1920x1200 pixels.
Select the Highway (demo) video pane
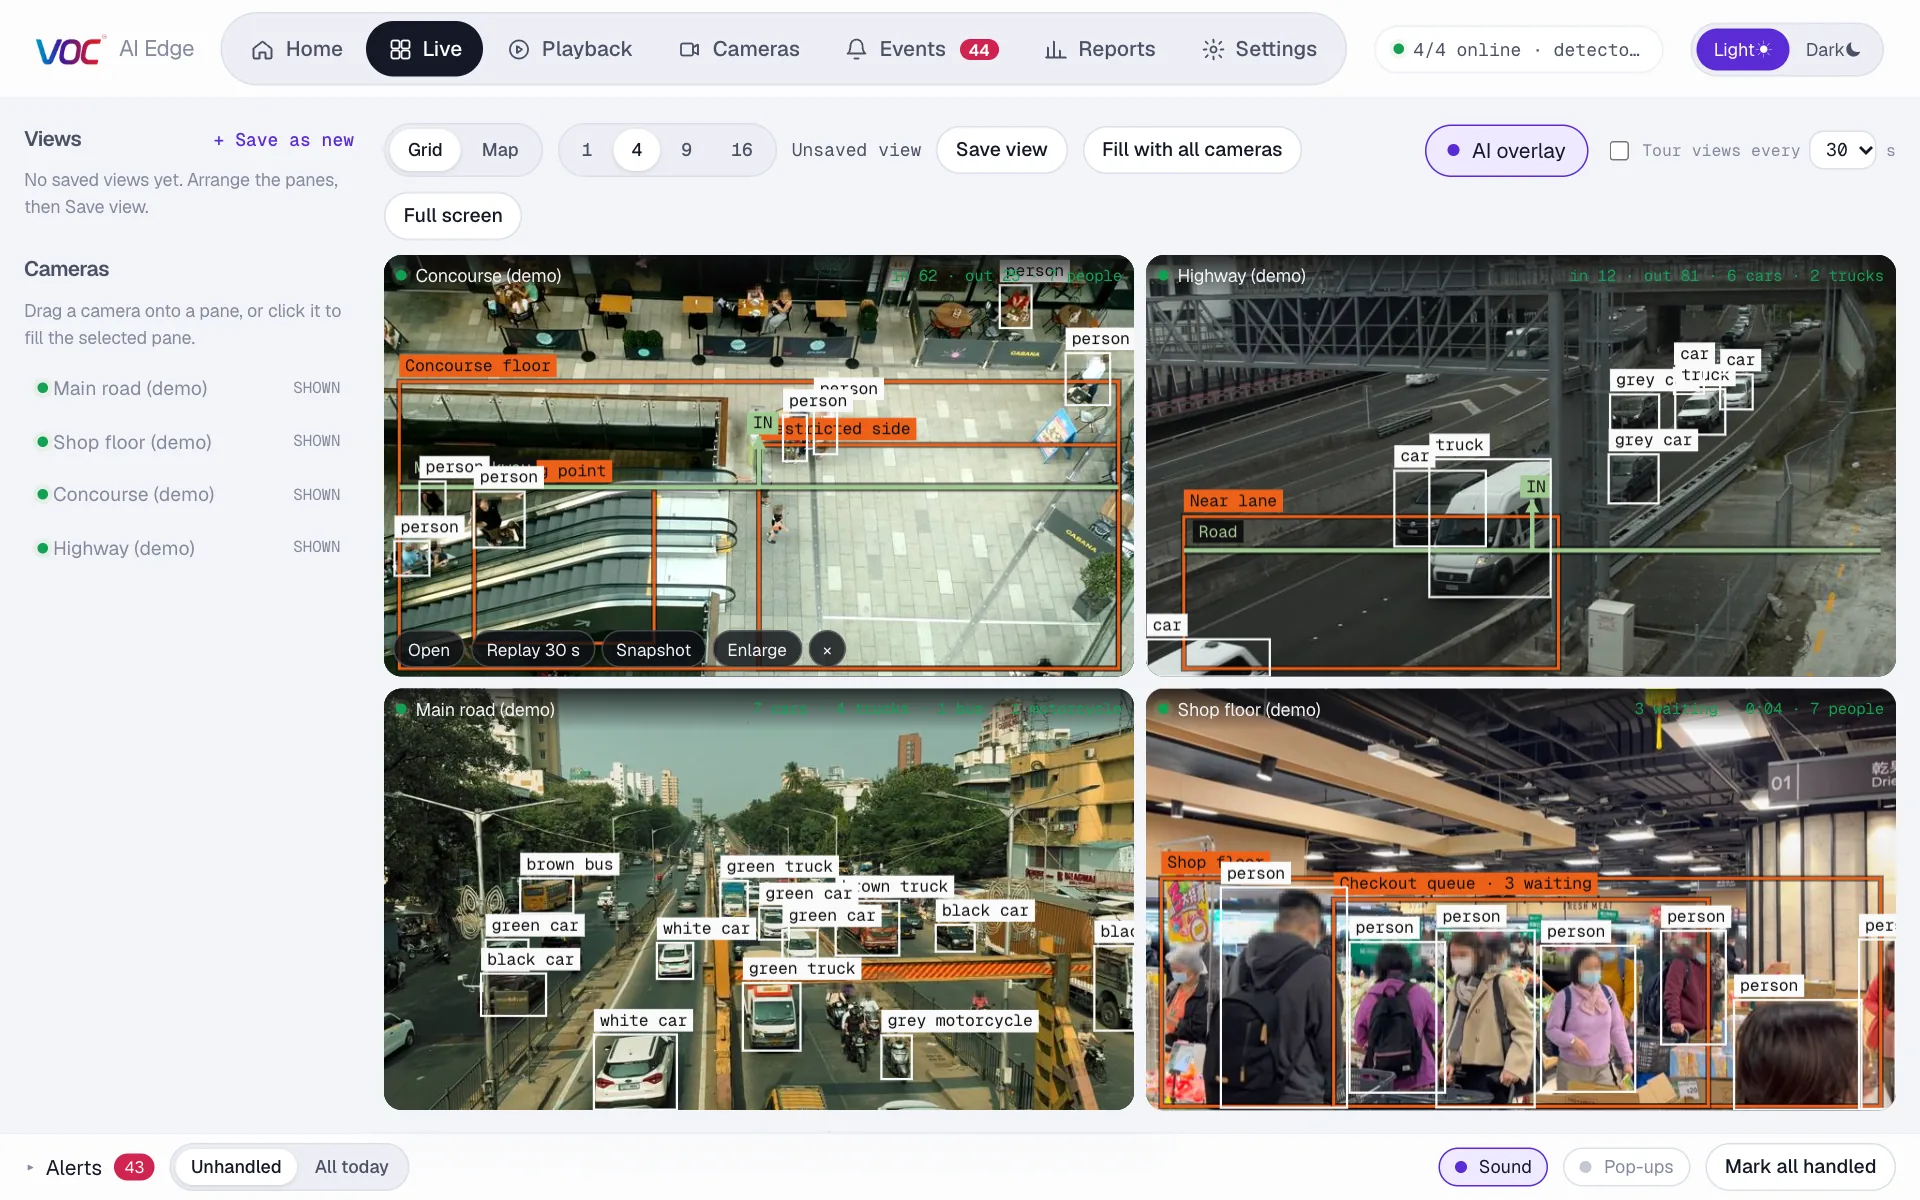coord(1520,466)
